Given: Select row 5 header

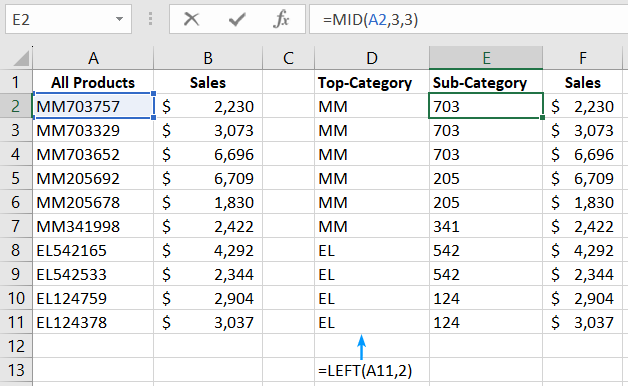Looking at the screenshot, I should [16, 178].
